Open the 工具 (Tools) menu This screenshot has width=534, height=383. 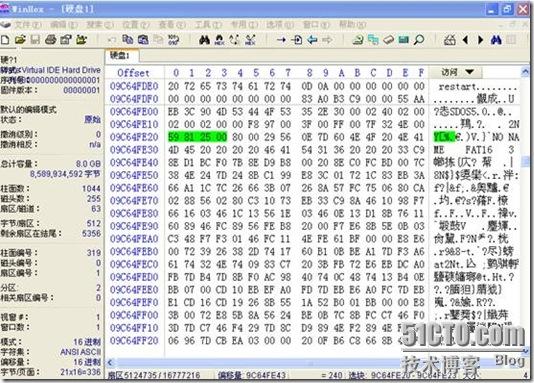click(208, 25)
